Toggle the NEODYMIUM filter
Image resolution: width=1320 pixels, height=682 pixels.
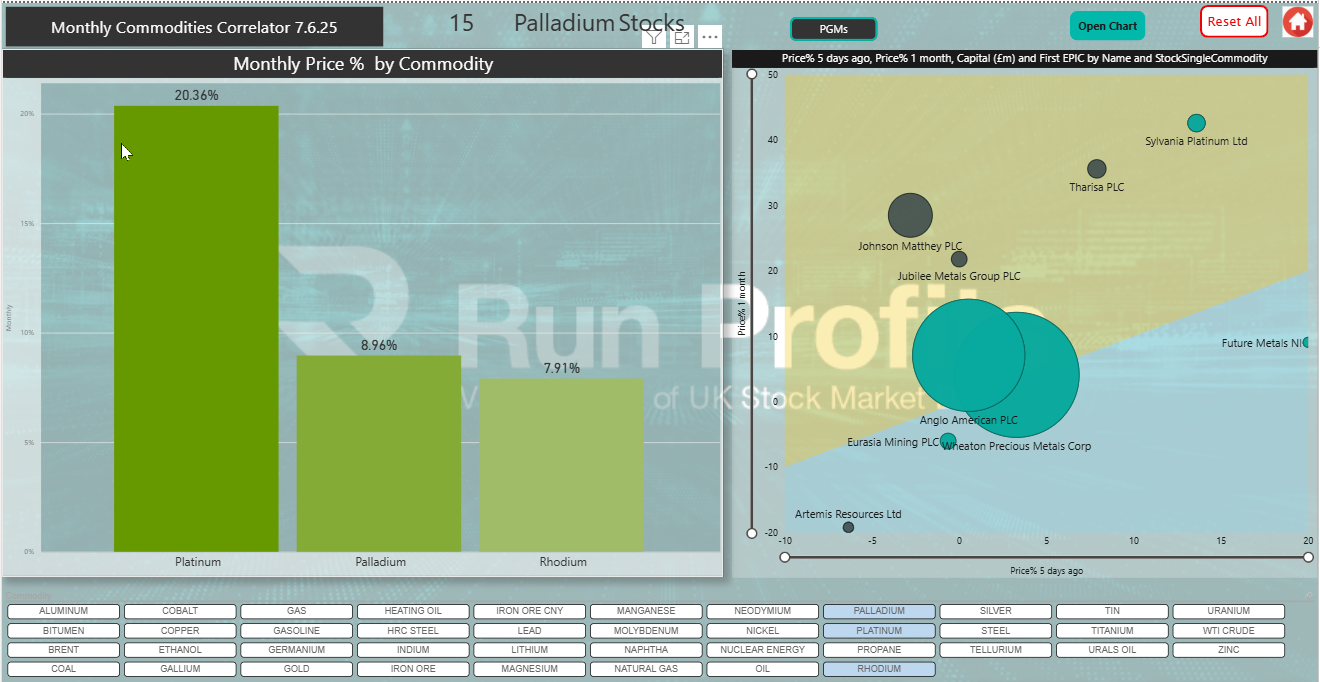tap(763, 611)
